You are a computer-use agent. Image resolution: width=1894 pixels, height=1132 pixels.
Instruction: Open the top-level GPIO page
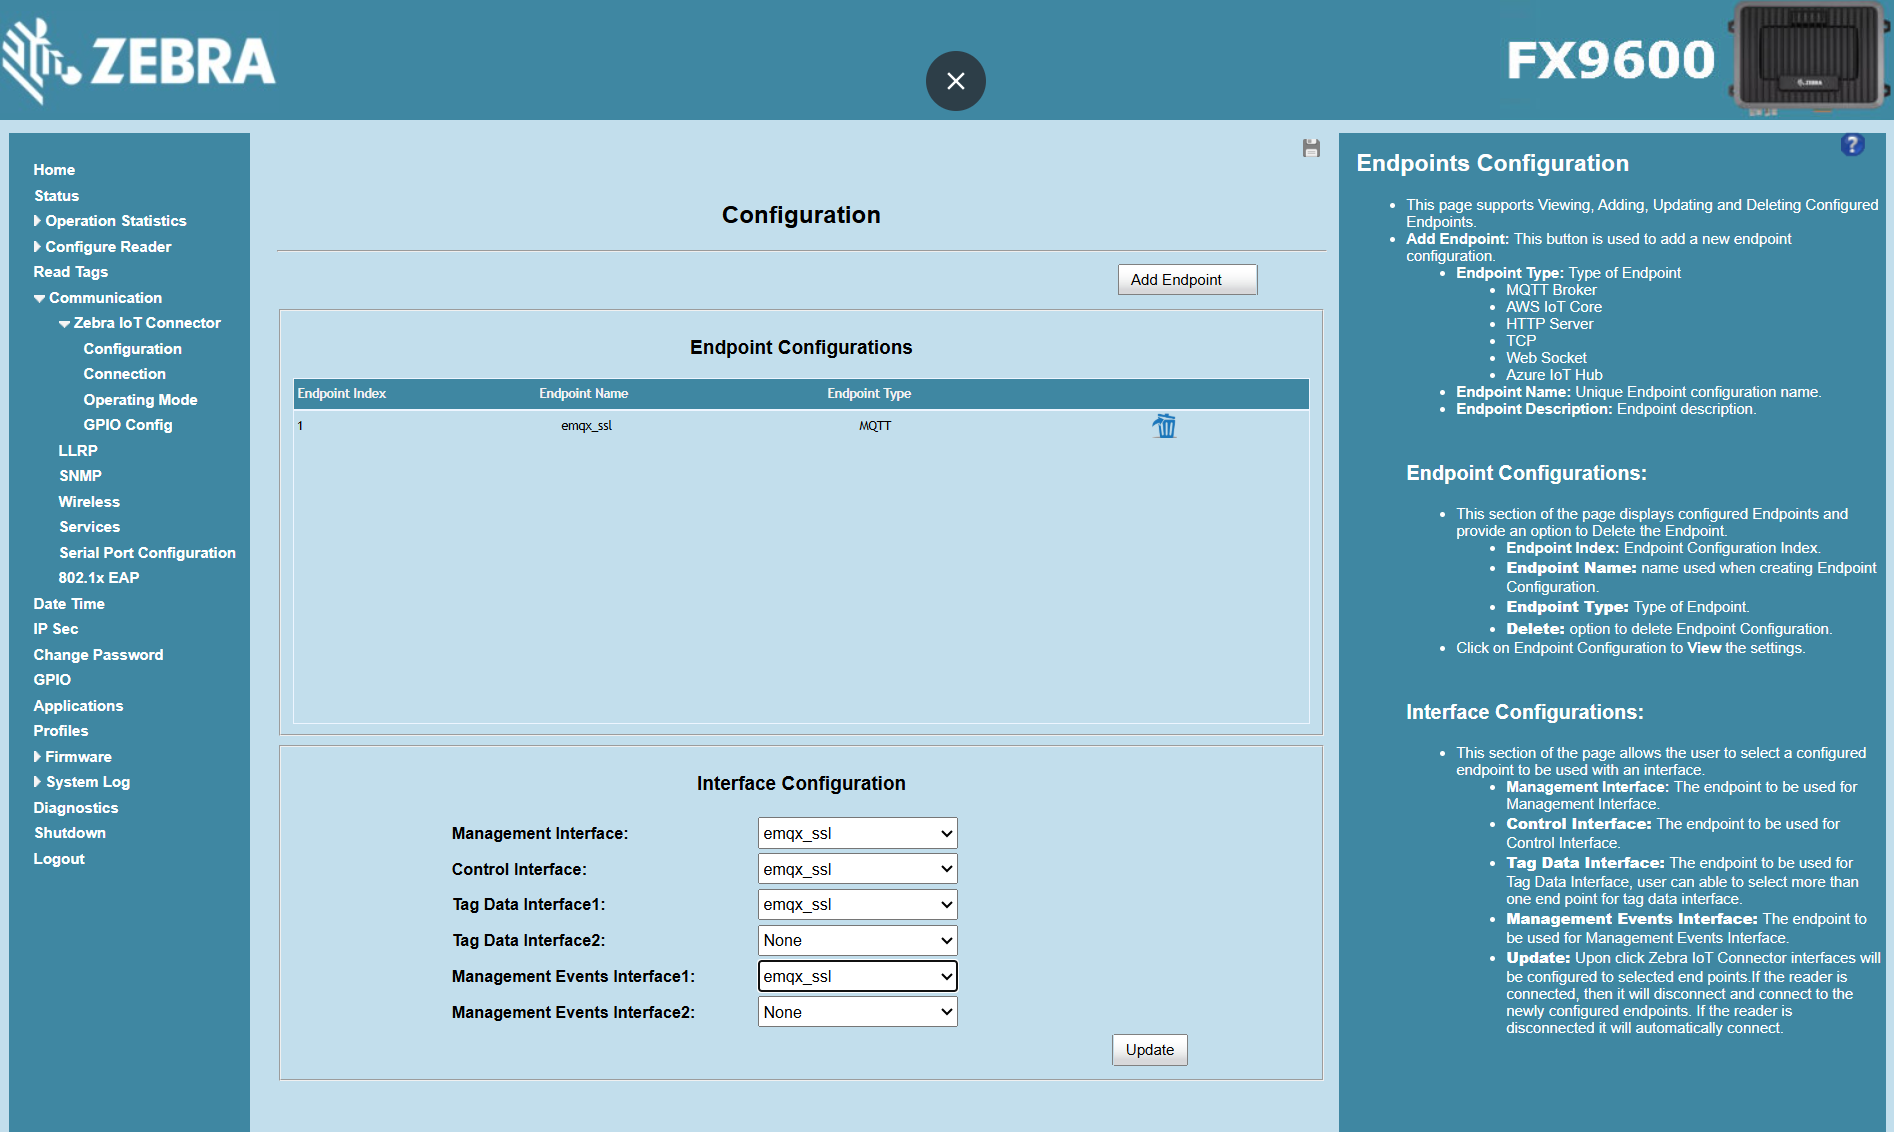(x=52, y=680)
